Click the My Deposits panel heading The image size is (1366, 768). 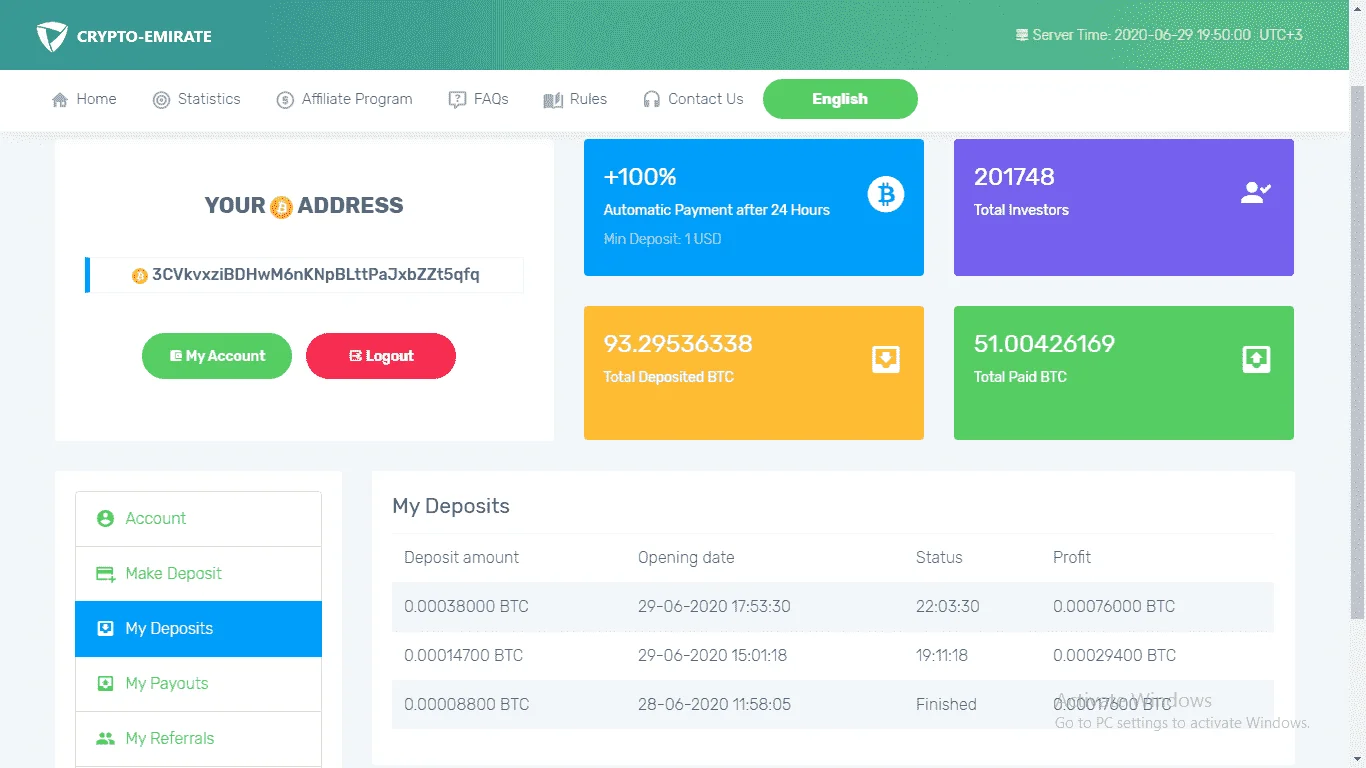[451, 506]
